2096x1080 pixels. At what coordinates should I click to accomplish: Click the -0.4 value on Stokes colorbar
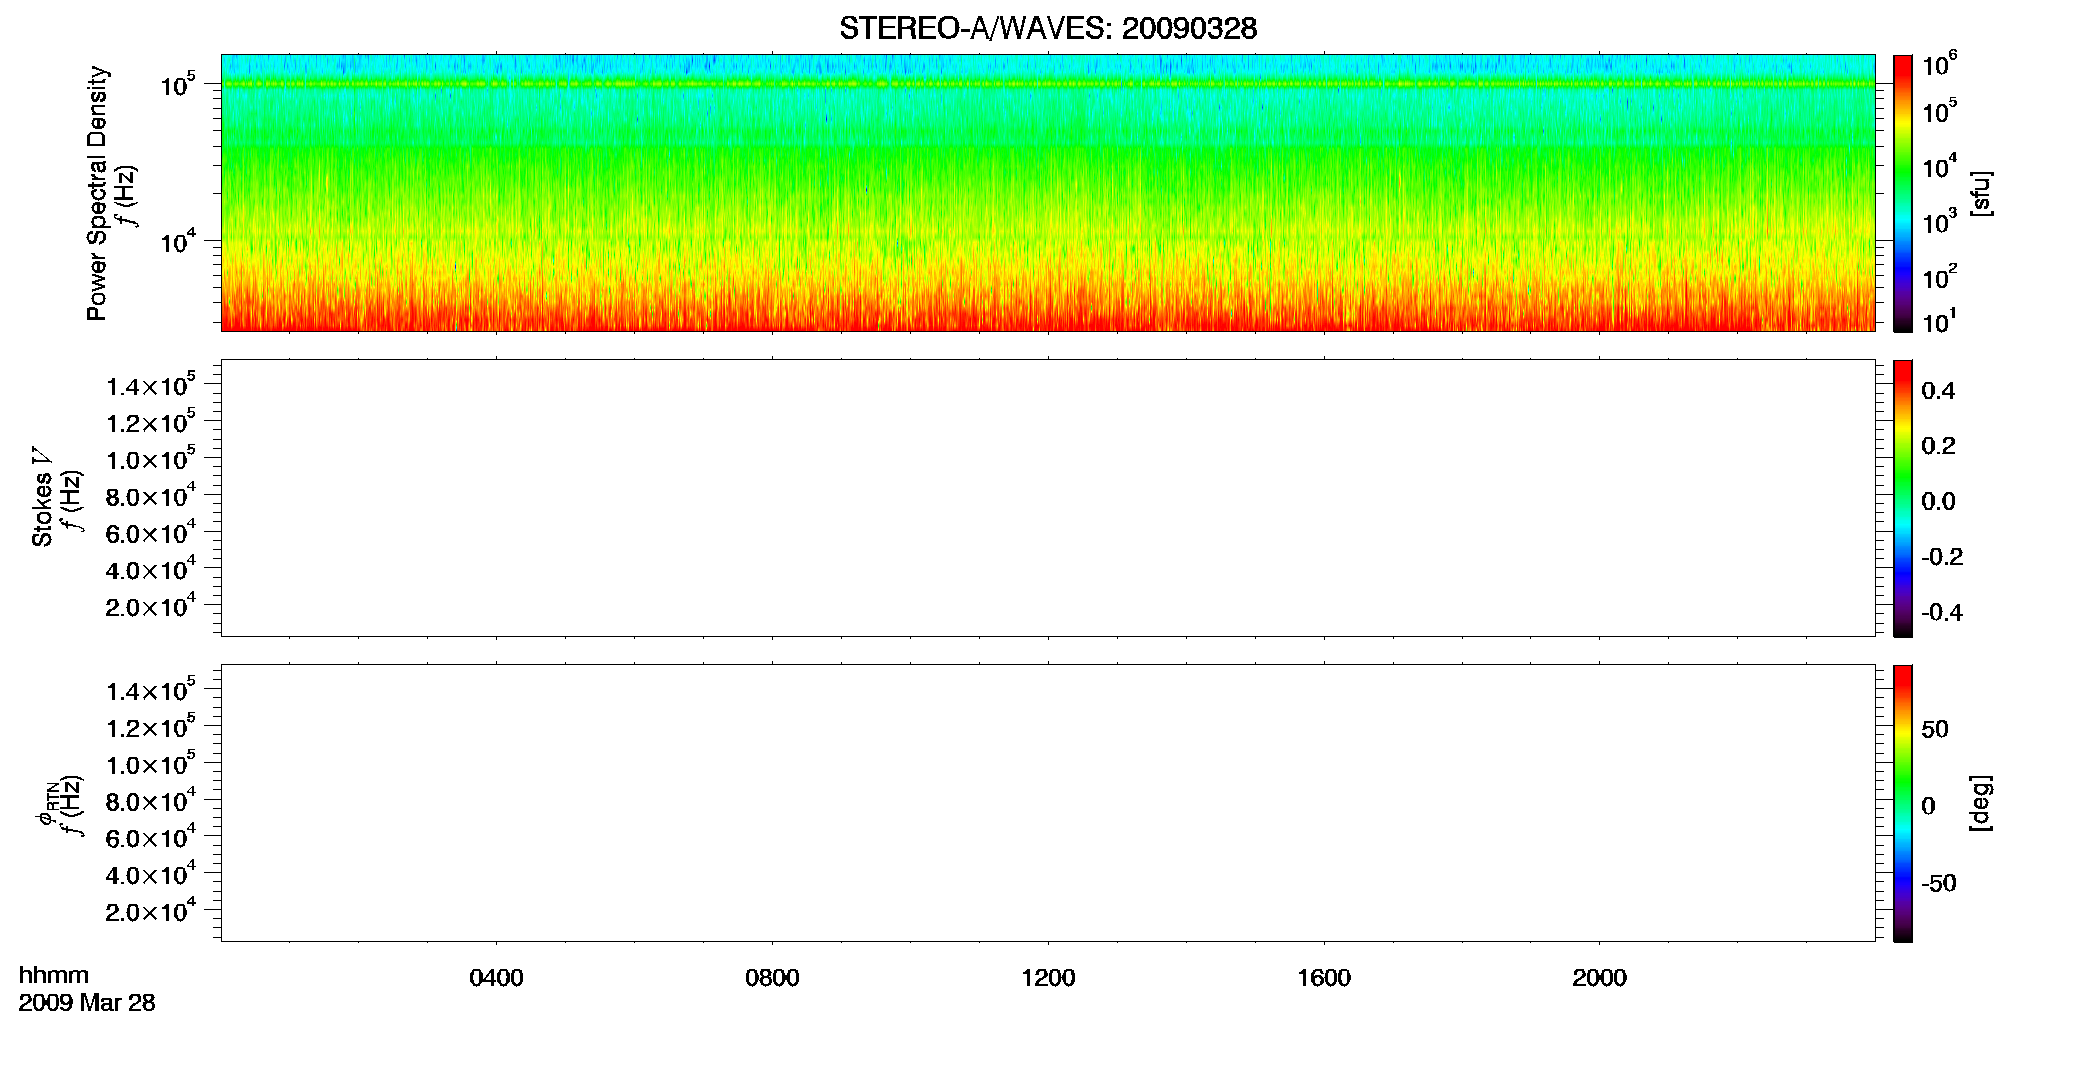pyautogui.click(x=1942, y=613)
